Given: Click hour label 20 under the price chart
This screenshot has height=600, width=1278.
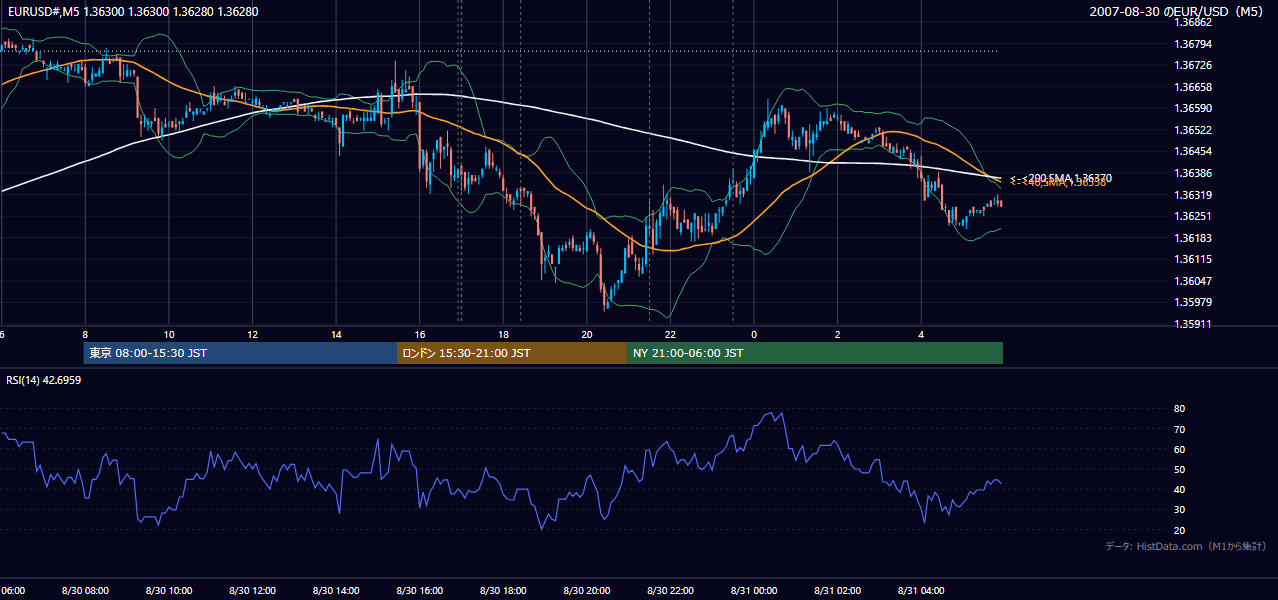Looking at the screenshot, I should (x=587, y=334).
